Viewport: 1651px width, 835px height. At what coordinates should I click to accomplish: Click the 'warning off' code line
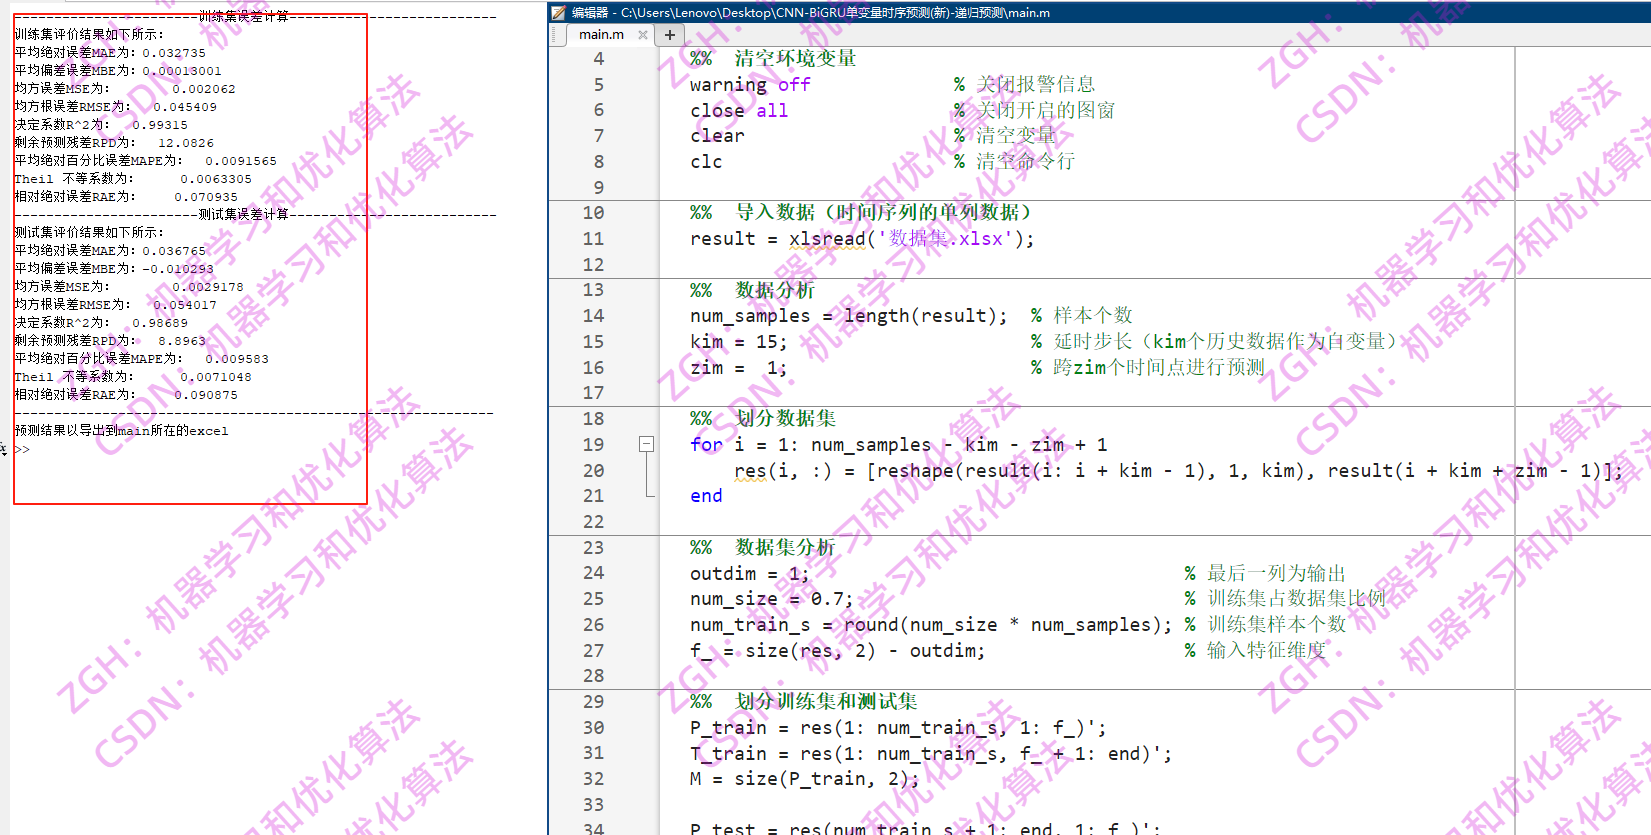[x=750, y=85]
